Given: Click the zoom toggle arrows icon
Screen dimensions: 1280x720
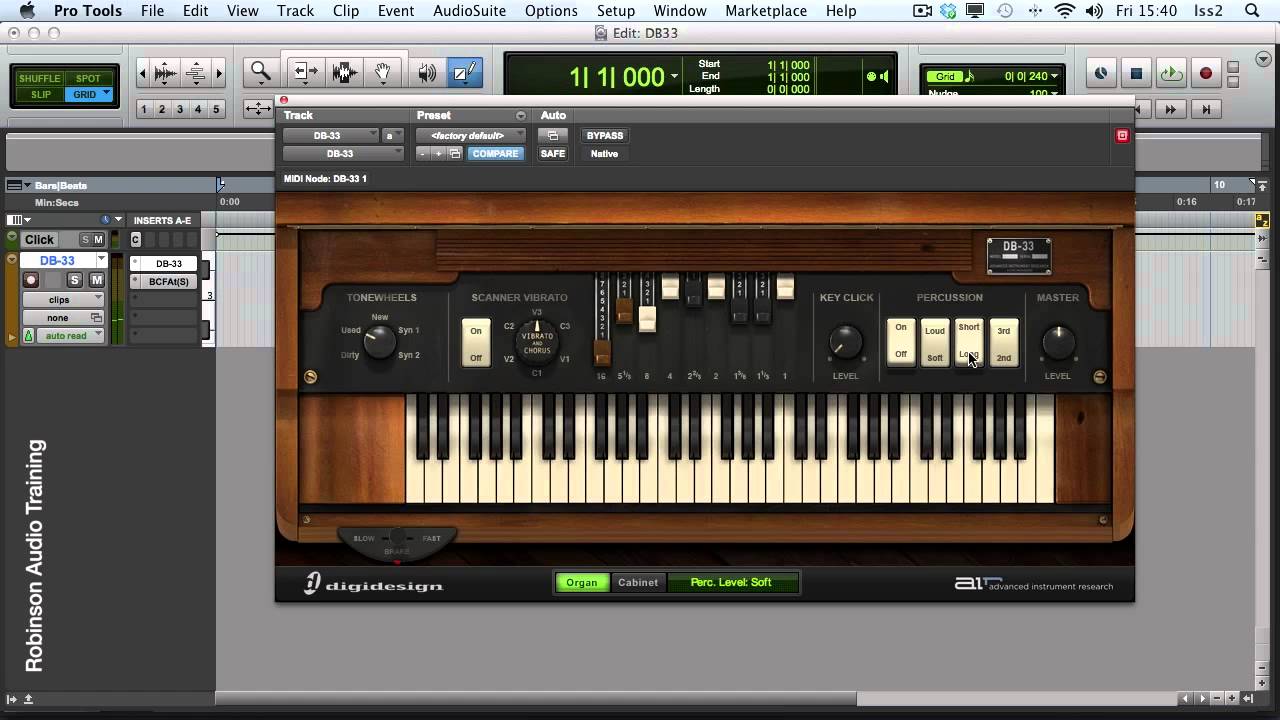Looking at the screenshot, I should [x=259, y=109].
